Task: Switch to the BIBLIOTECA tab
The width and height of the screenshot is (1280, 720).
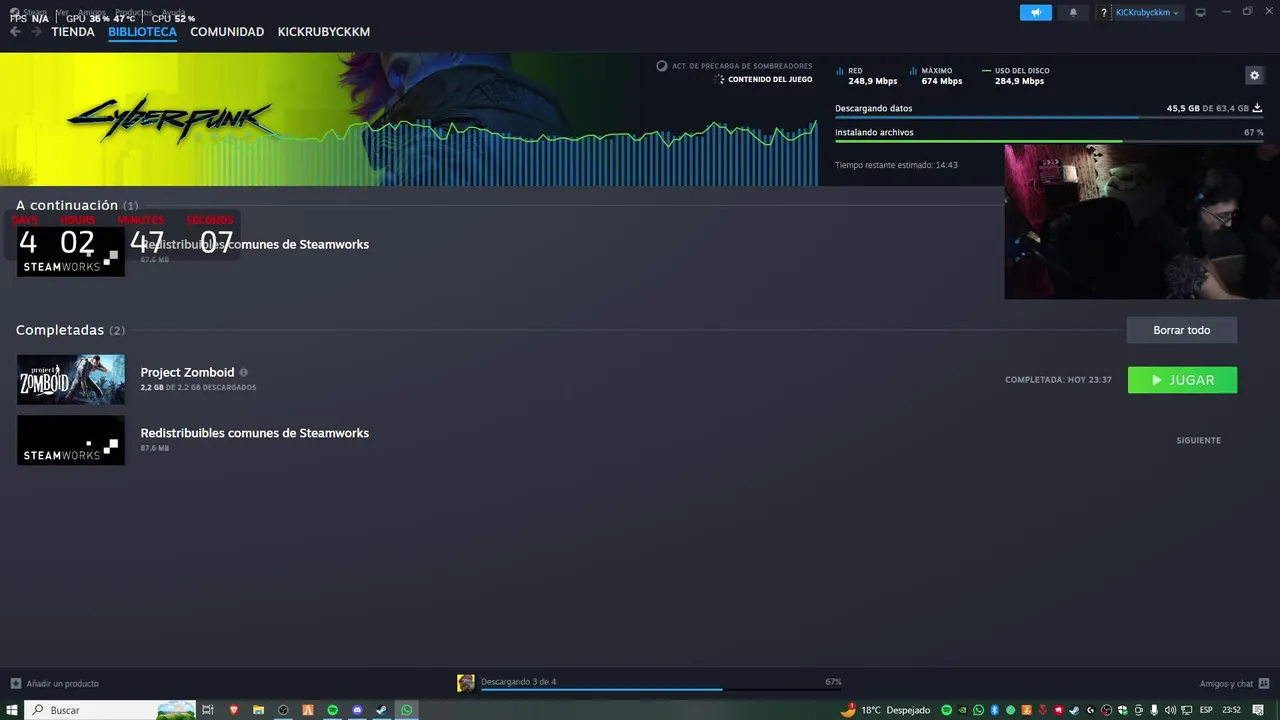Action: (142, 32)
